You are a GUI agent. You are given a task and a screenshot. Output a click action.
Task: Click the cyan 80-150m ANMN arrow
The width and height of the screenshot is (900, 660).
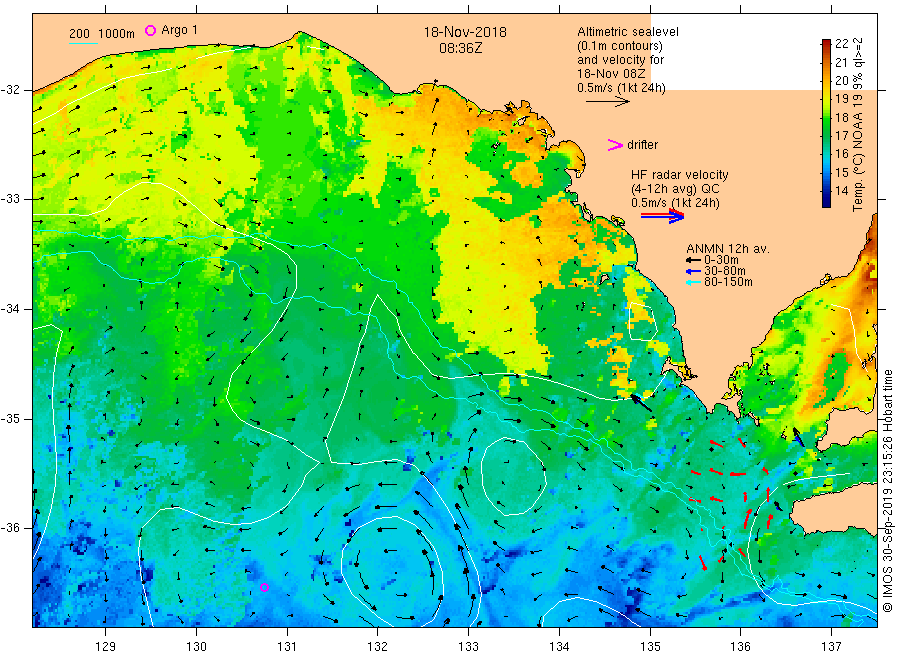(693, 282)
